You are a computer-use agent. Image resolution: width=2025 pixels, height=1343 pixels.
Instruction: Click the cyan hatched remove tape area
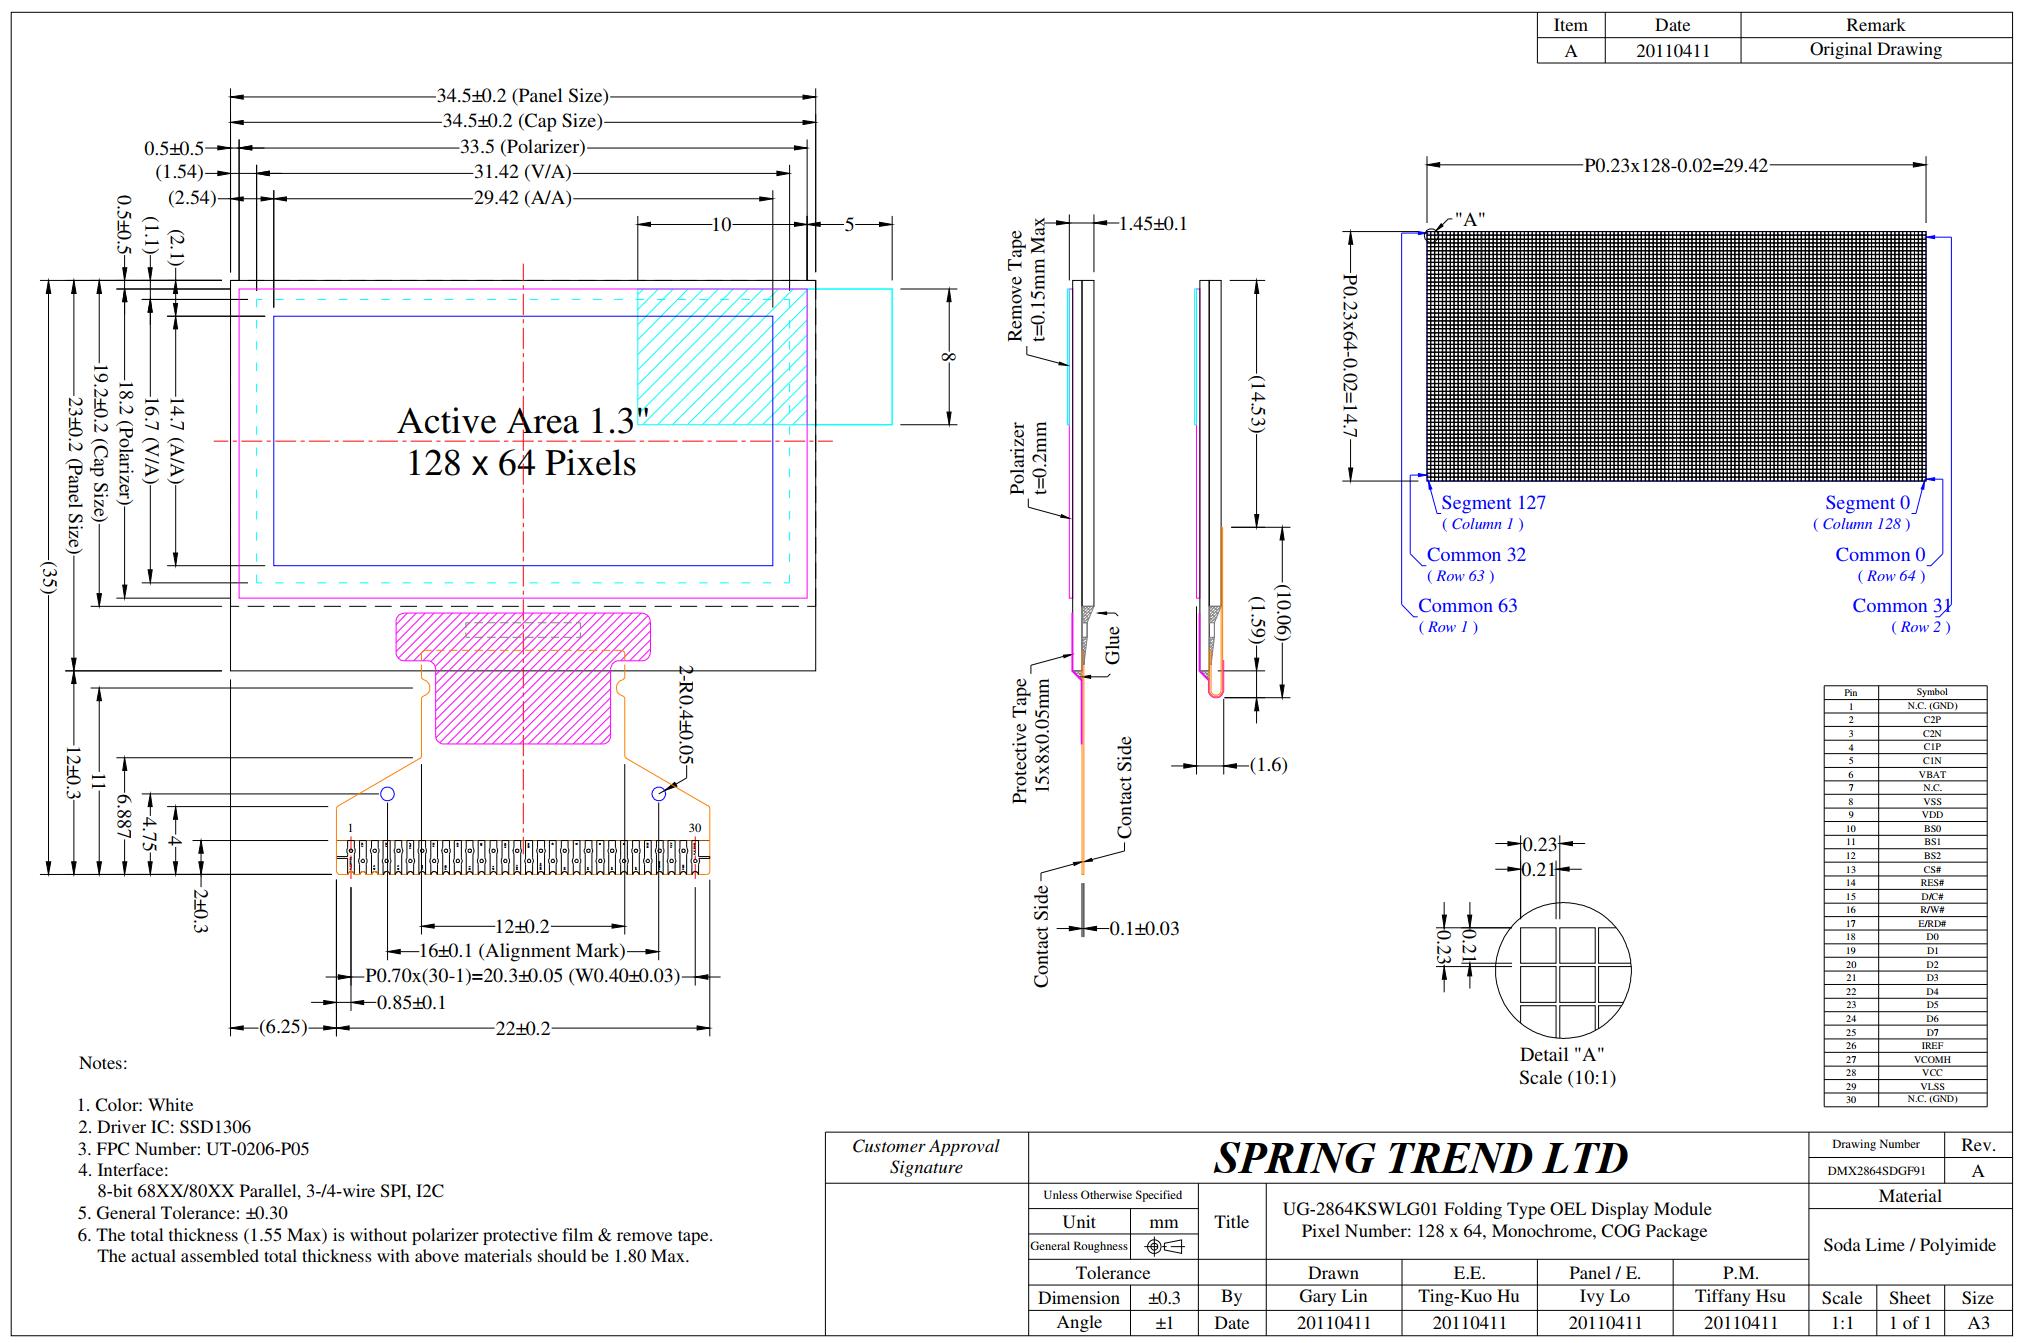pos(722,357)
